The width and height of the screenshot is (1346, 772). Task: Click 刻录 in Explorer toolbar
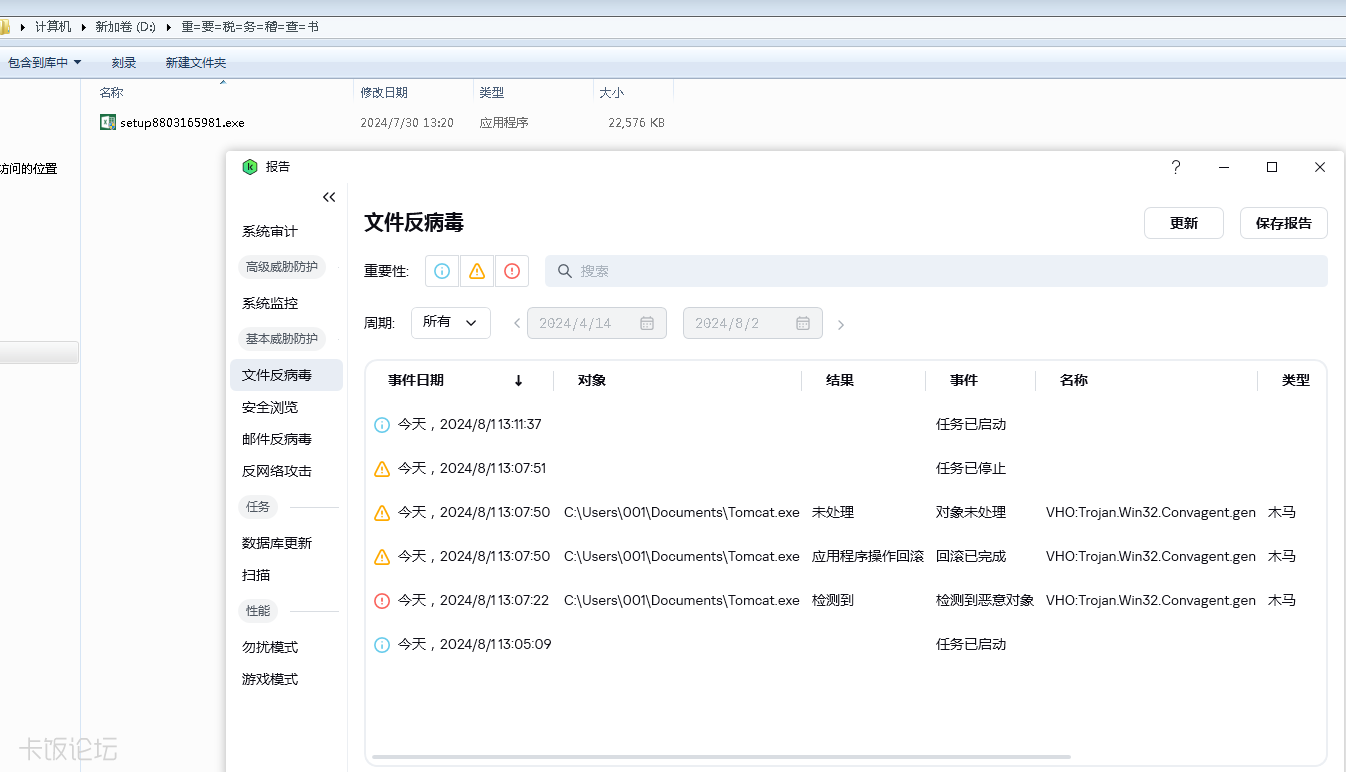tap(124, 62)
